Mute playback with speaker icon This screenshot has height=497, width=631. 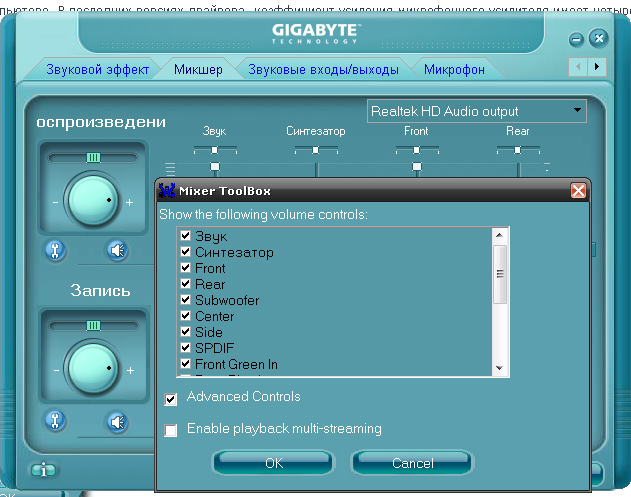(118, 250)
